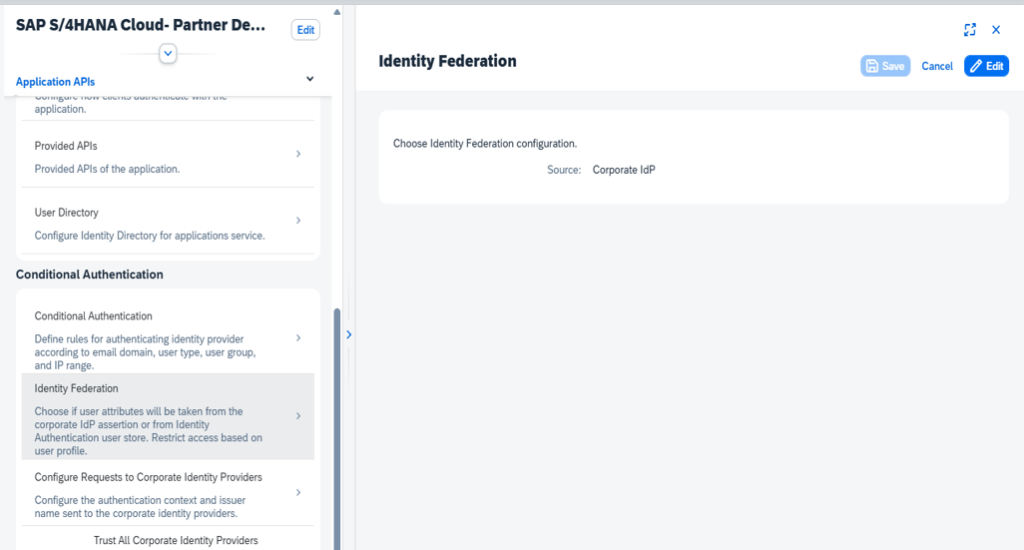
Task: Click the arrow icon beside Conditional Authentication item
Action: pos(298,339)
